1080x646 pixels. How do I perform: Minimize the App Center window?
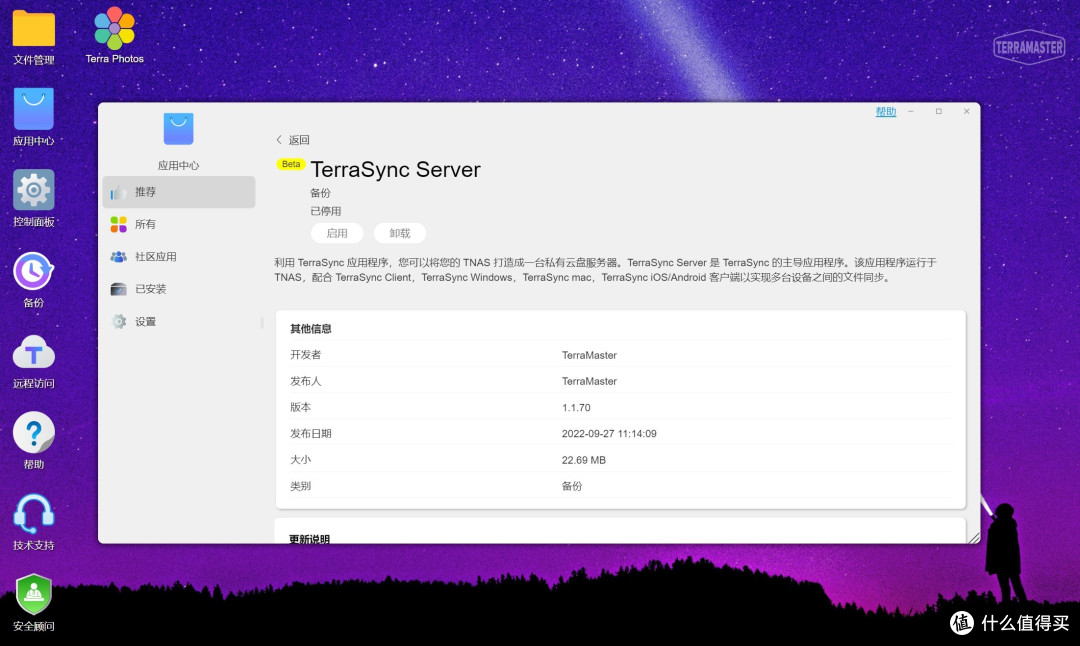911,111
